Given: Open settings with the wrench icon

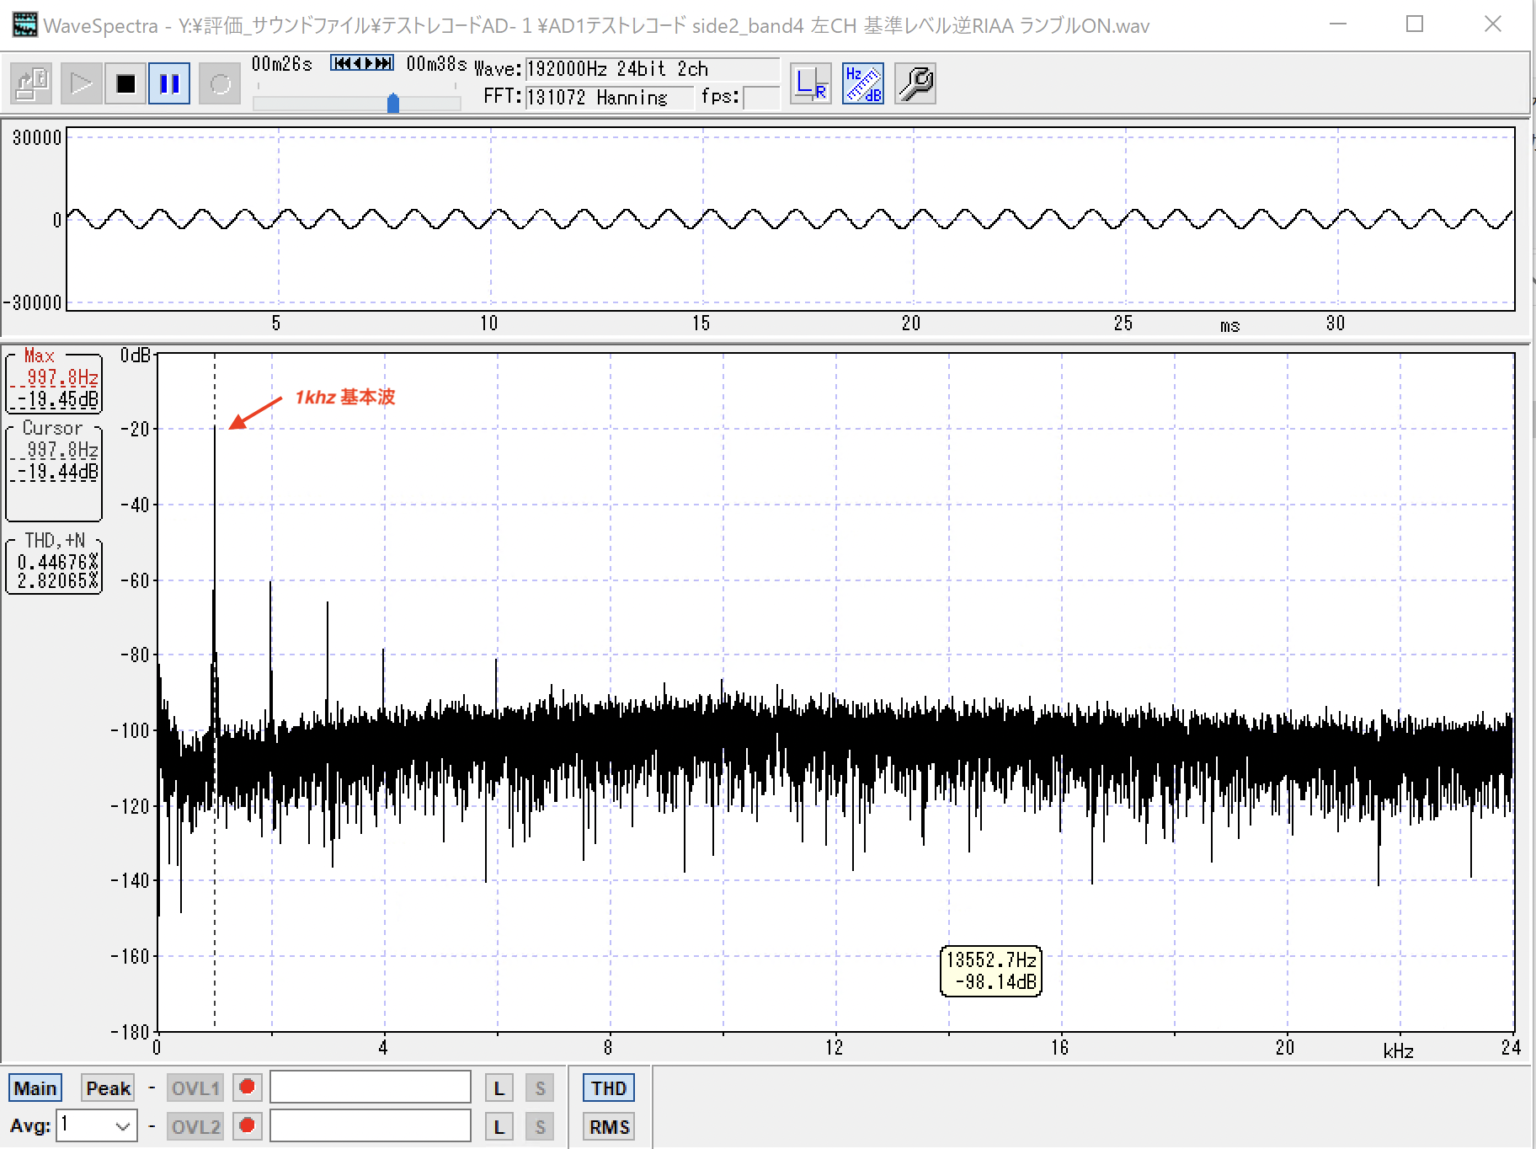Looking at the screenshot, I should click(915, 84).
